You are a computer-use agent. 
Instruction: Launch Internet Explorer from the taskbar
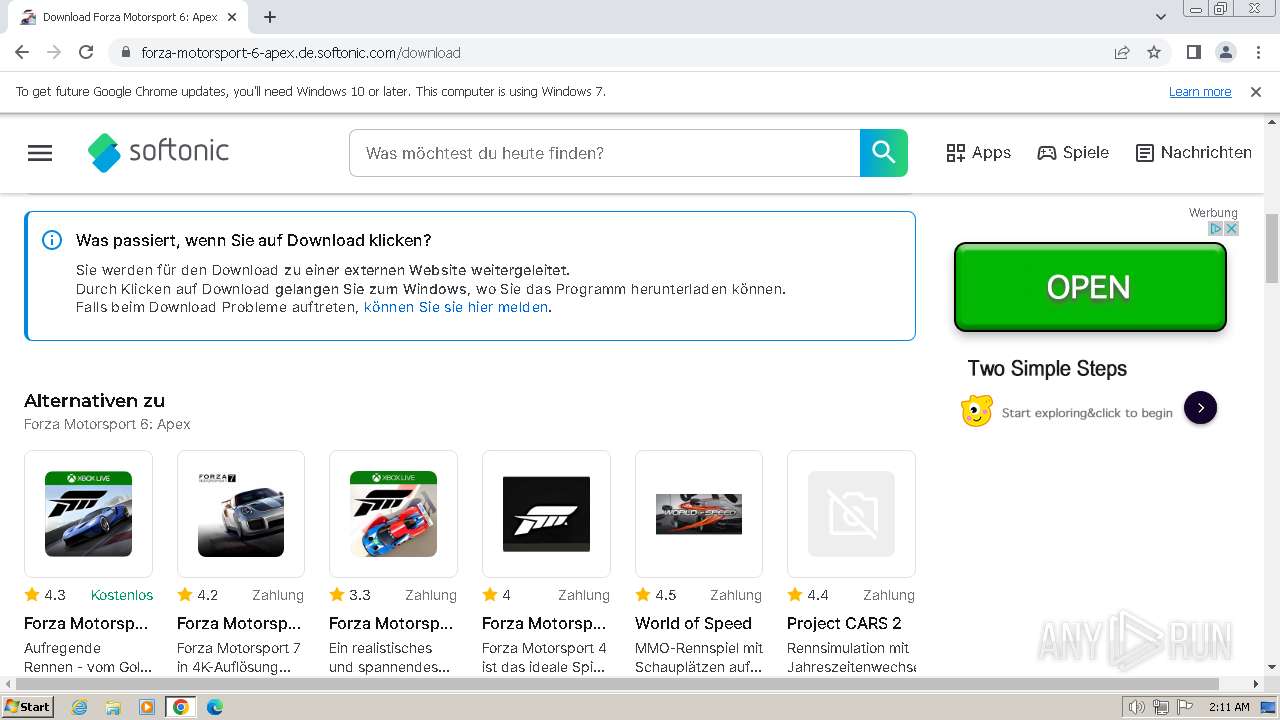(x=79, y=707)
